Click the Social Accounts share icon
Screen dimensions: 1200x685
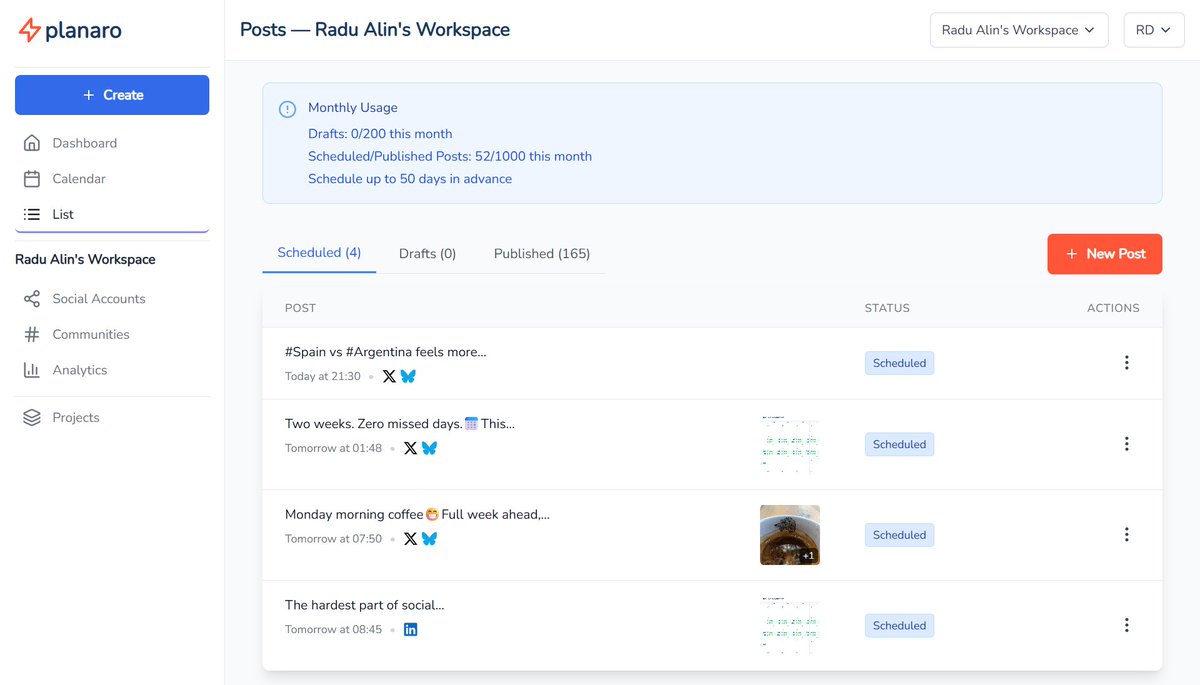[x=32, y=299]
